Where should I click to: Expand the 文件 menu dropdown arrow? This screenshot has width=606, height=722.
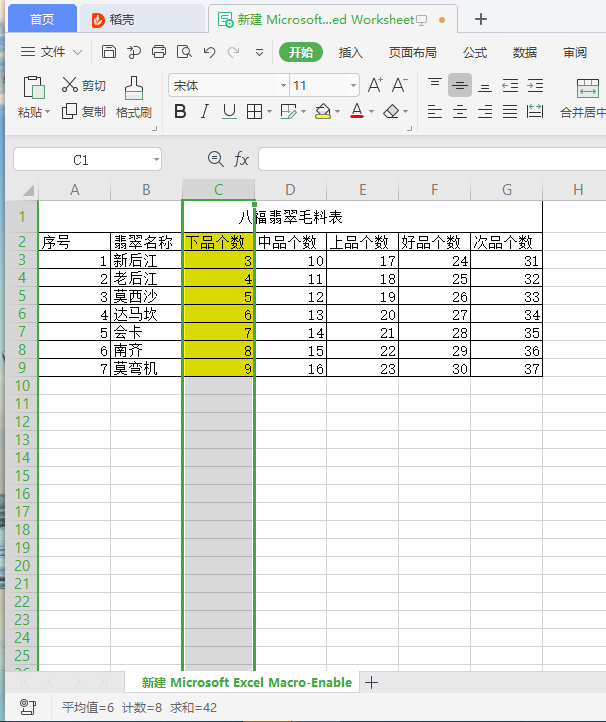[x=77, y=52]
